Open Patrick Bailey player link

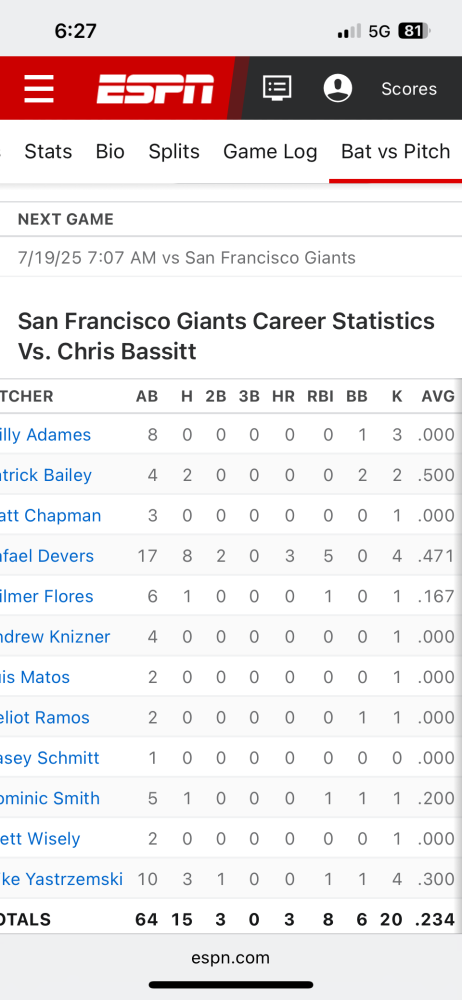[x=46, y=475]
